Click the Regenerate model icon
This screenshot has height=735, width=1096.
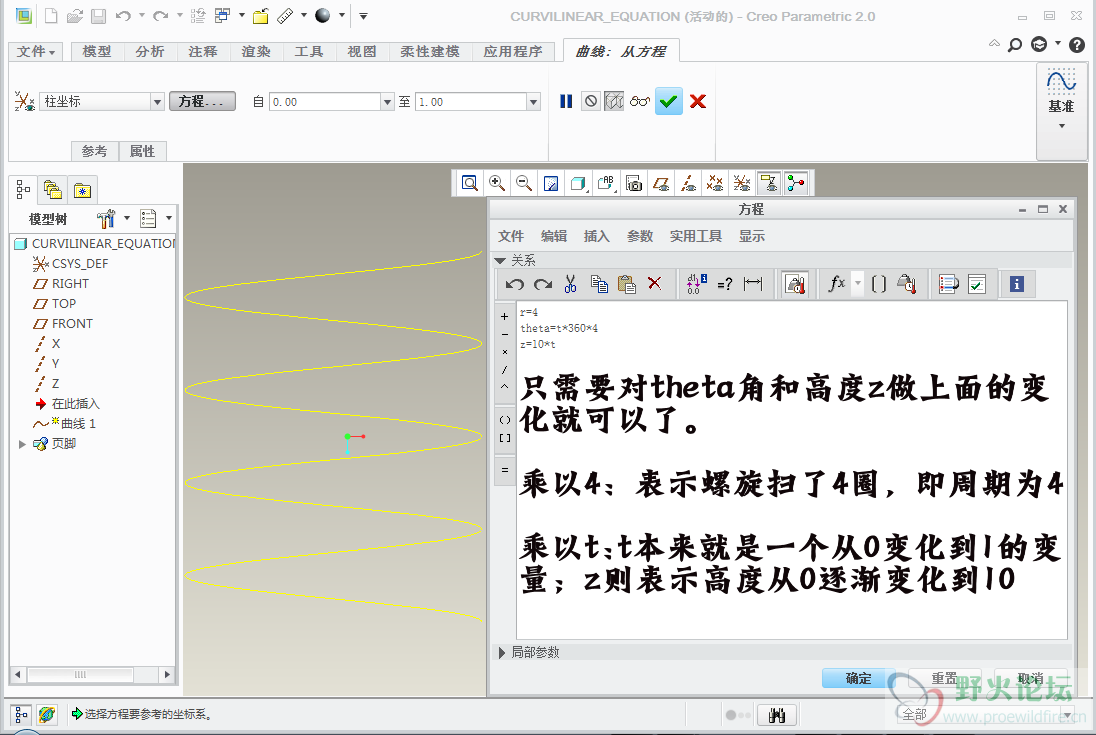[198, 15]
